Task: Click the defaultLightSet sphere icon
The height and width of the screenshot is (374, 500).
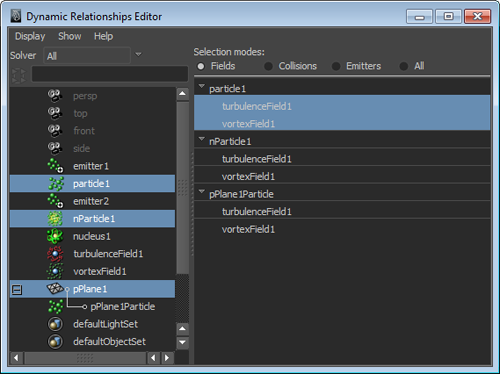Action: pyautogui.click(x=55, y=324)
